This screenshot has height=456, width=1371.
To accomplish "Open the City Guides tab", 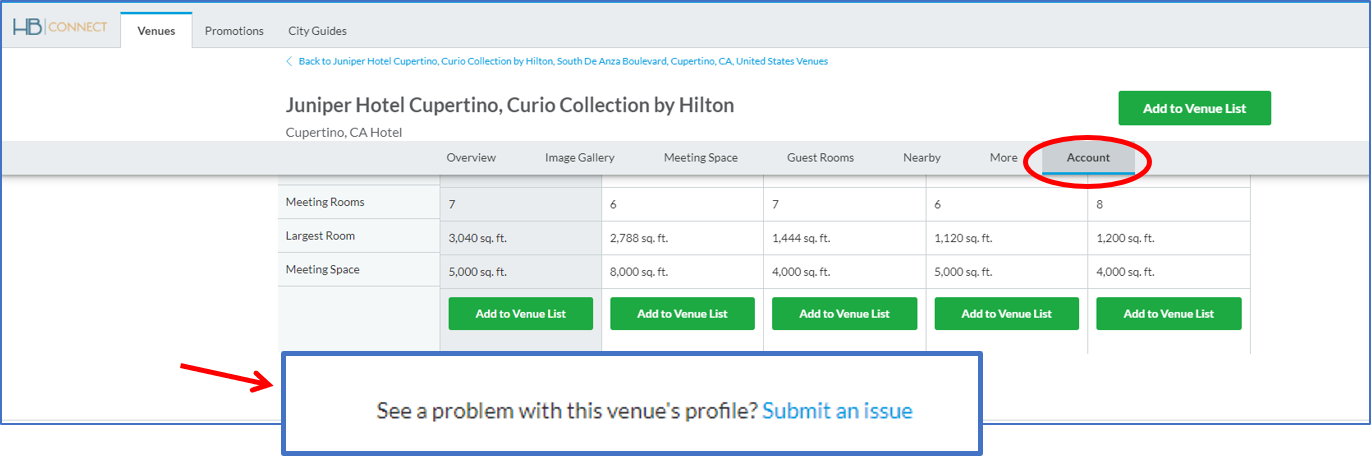I will pyautogui.click(x=317, y=31).
